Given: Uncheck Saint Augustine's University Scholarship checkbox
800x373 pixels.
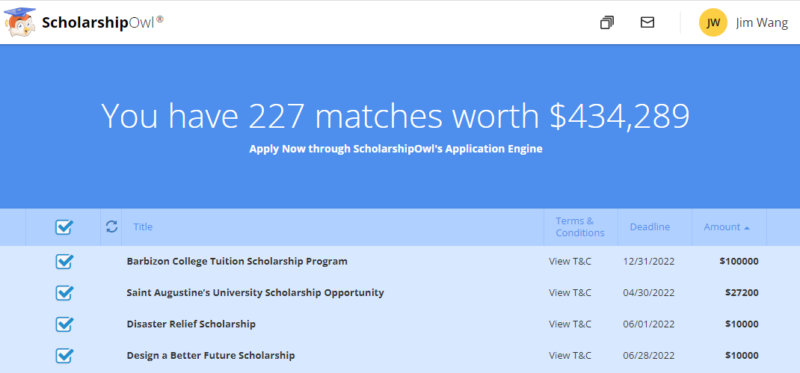Looking at the screenshot, I should [64, 293].
